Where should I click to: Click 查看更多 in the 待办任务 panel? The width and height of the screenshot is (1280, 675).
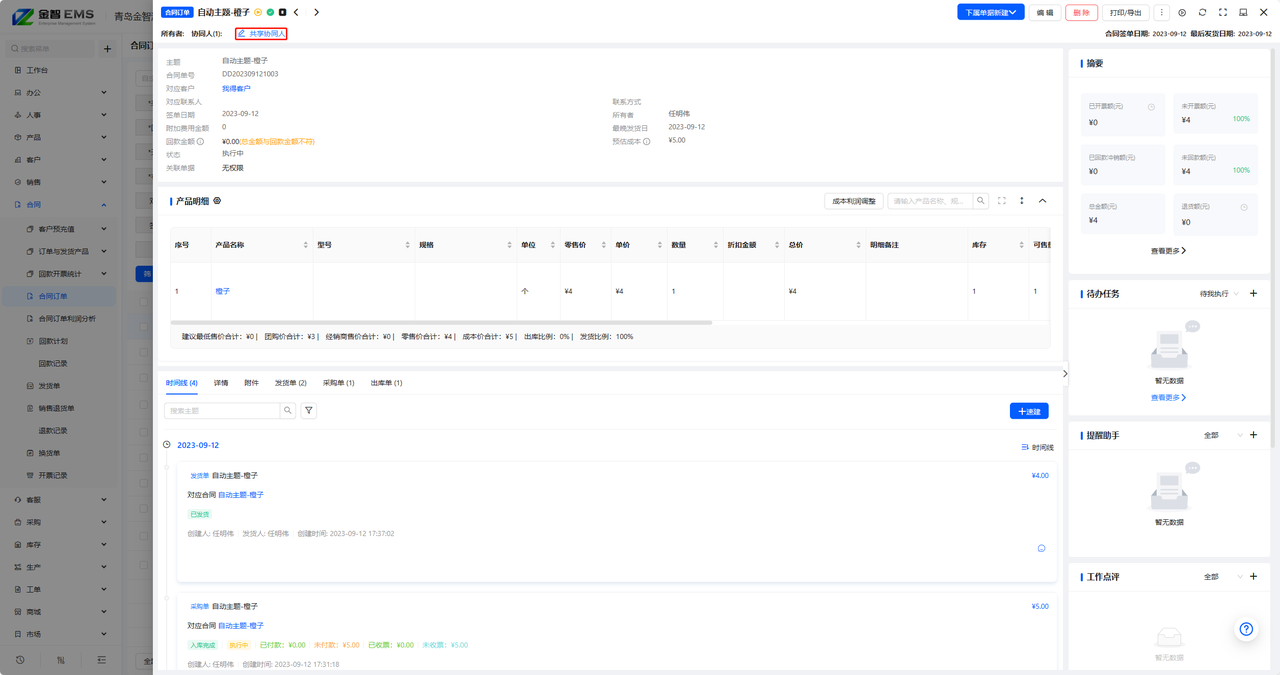point(1168,398)
